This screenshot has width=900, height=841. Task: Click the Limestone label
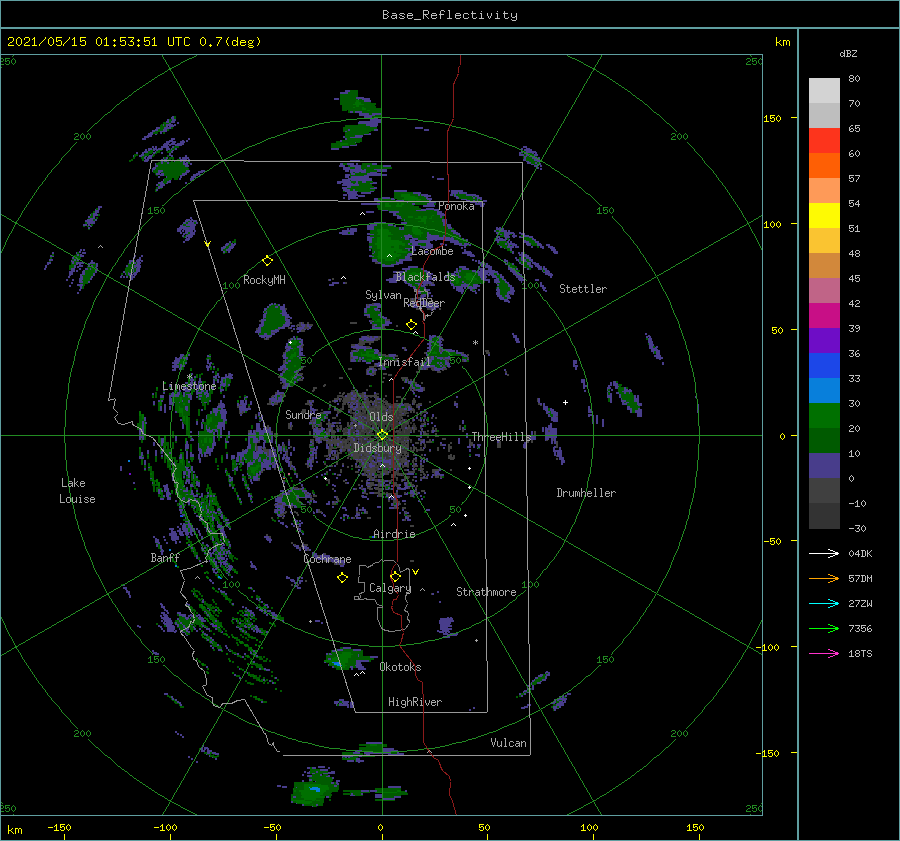(x=189, y=386)
